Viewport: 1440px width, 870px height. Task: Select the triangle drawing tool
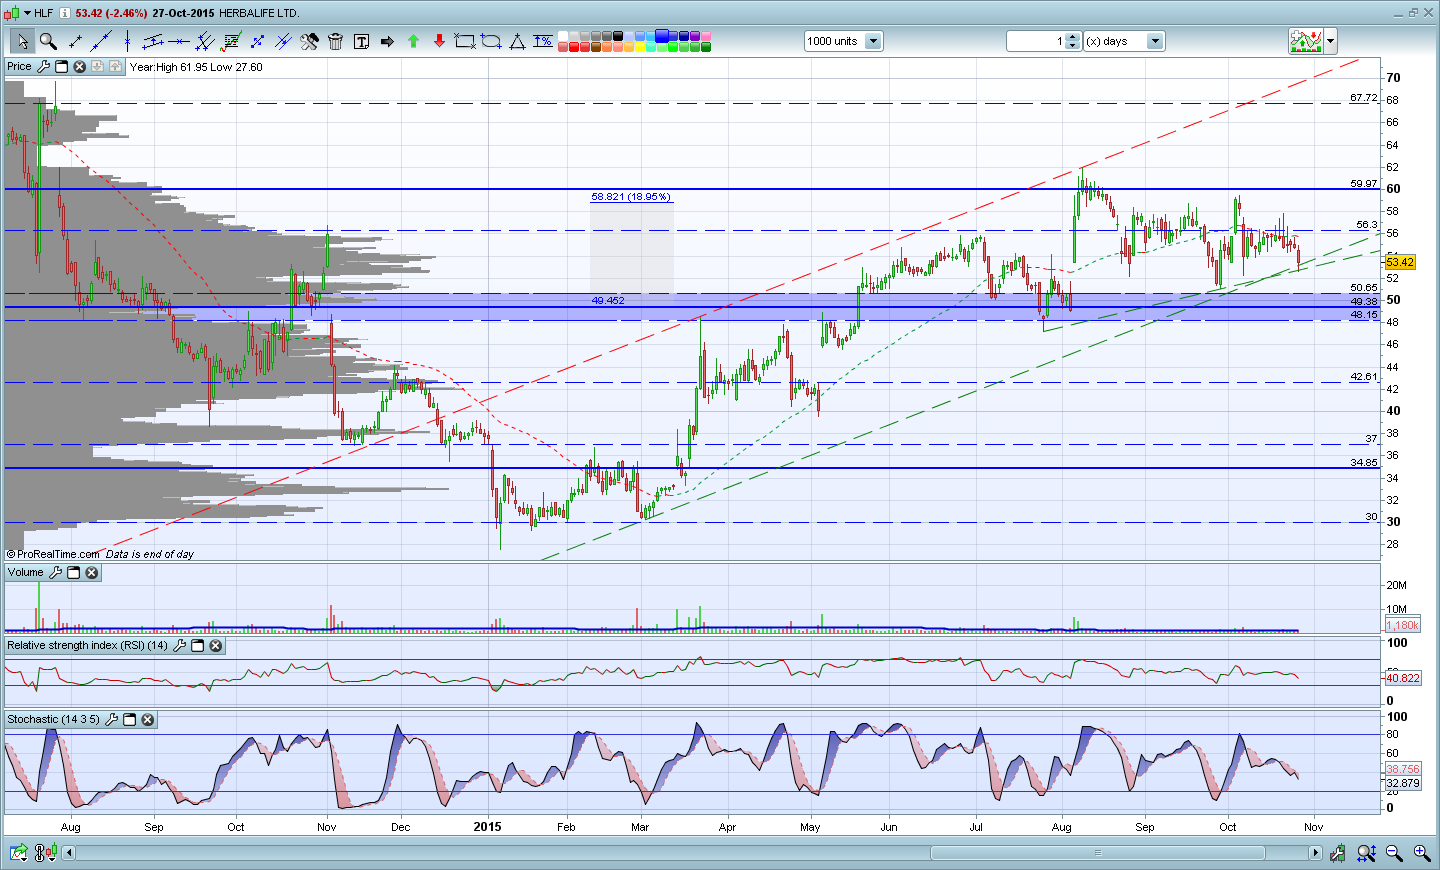(517, 41)
